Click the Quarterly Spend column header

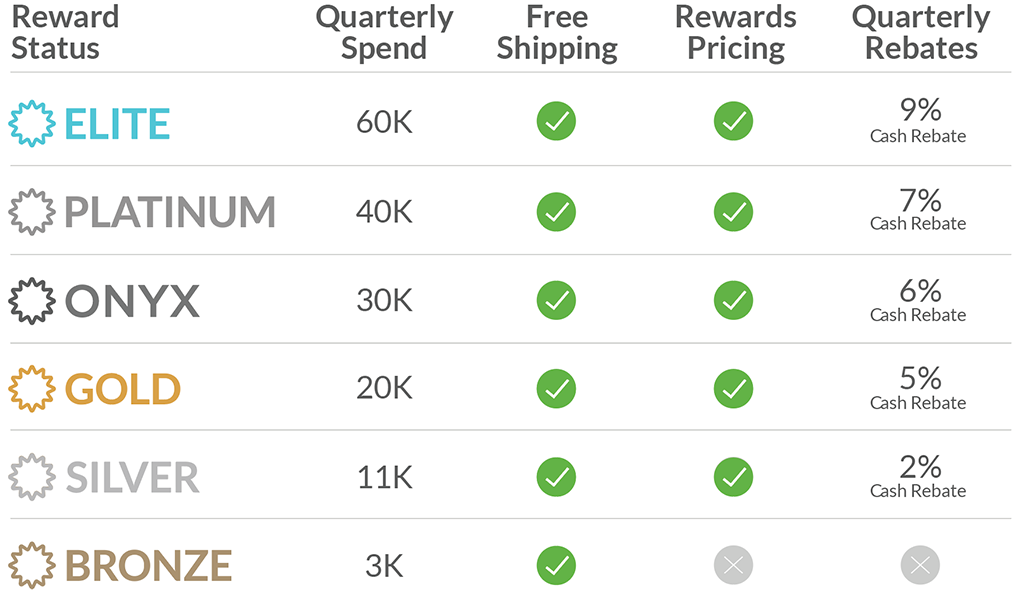[x=384, y=32]
